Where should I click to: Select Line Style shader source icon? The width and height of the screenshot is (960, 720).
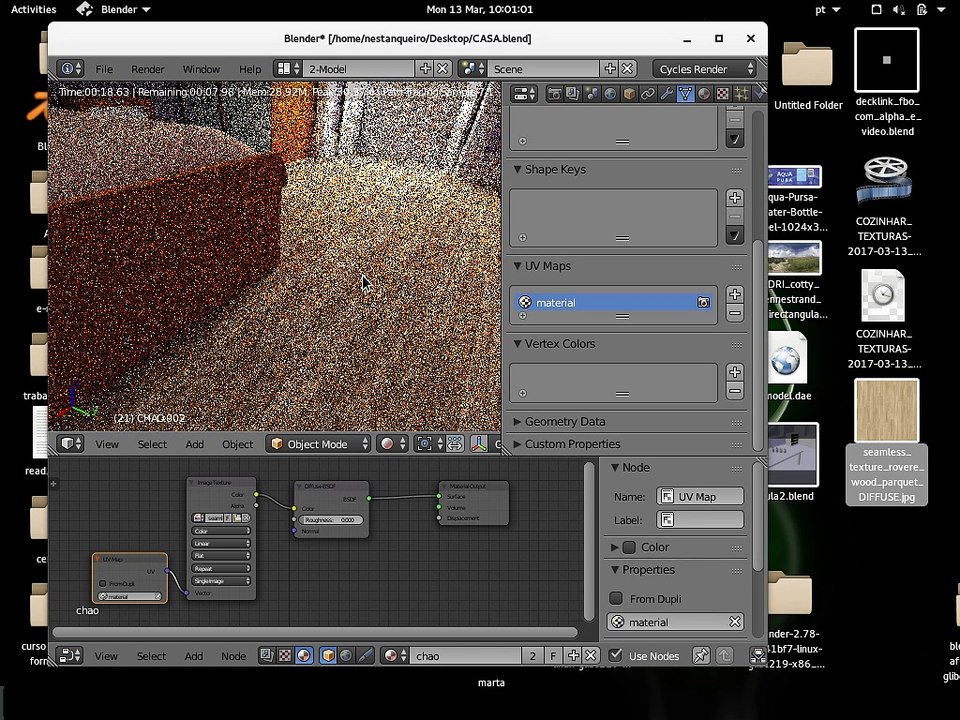[365, 656]
